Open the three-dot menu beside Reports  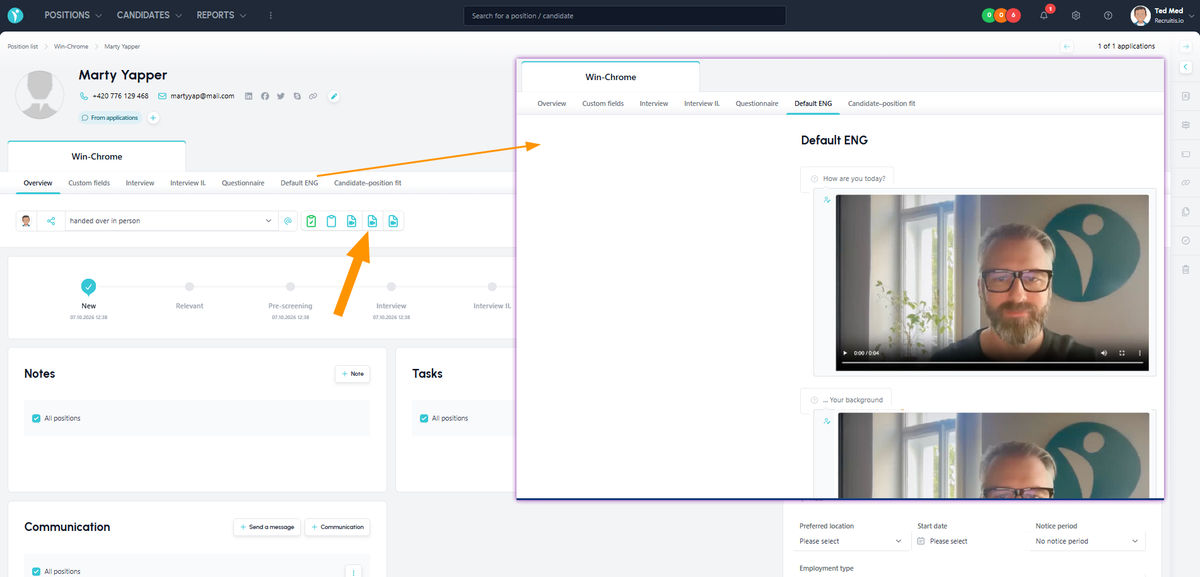click(x=271, y=16)
